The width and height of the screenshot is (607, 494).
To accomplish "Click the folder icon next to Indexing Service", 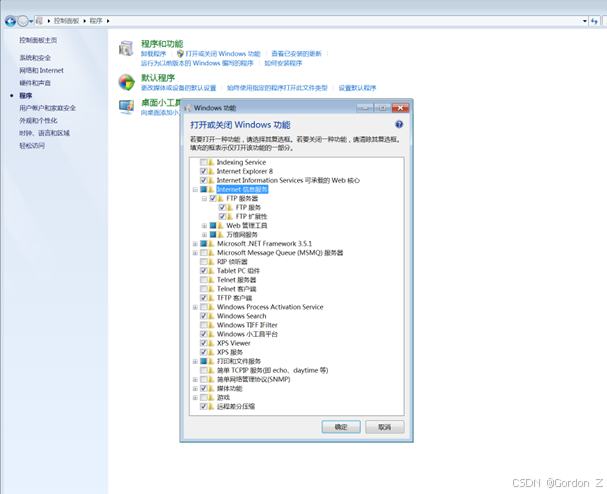I will (x=211, y=162).
